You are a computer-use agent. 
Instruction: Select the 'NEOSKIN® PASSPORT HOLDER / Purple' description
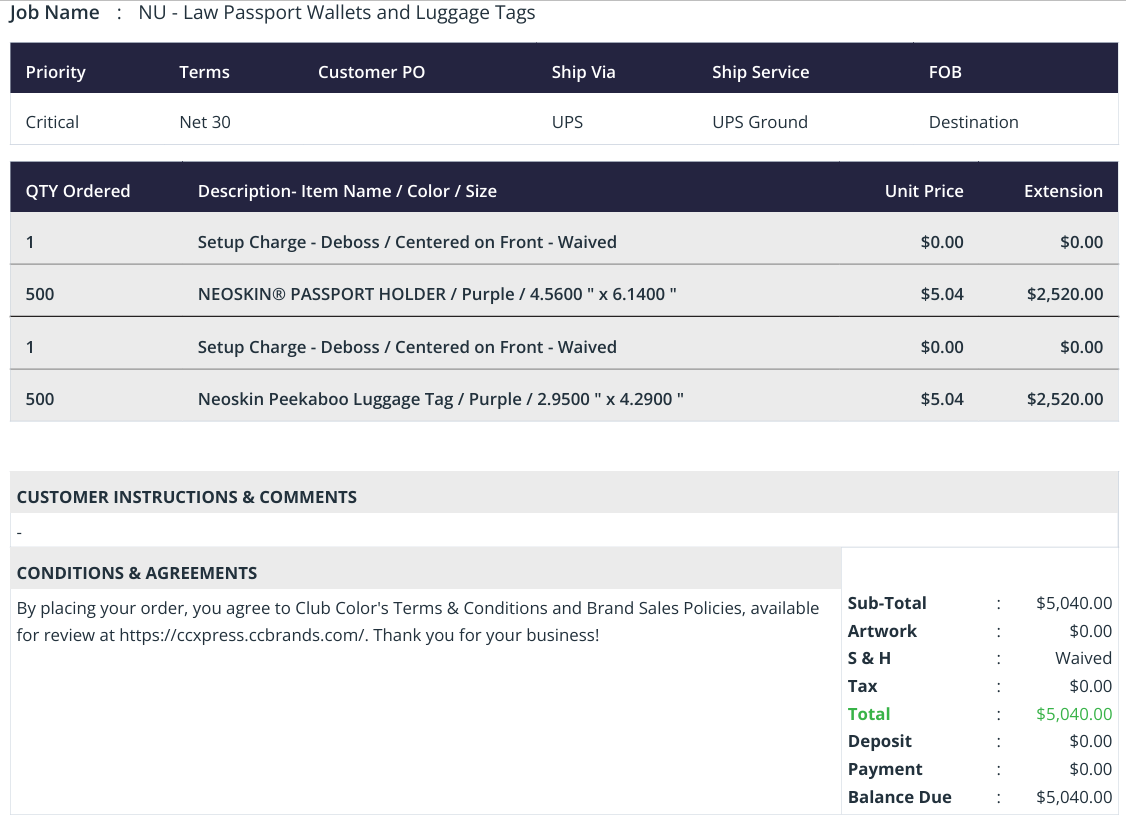[x=437, y=295]
